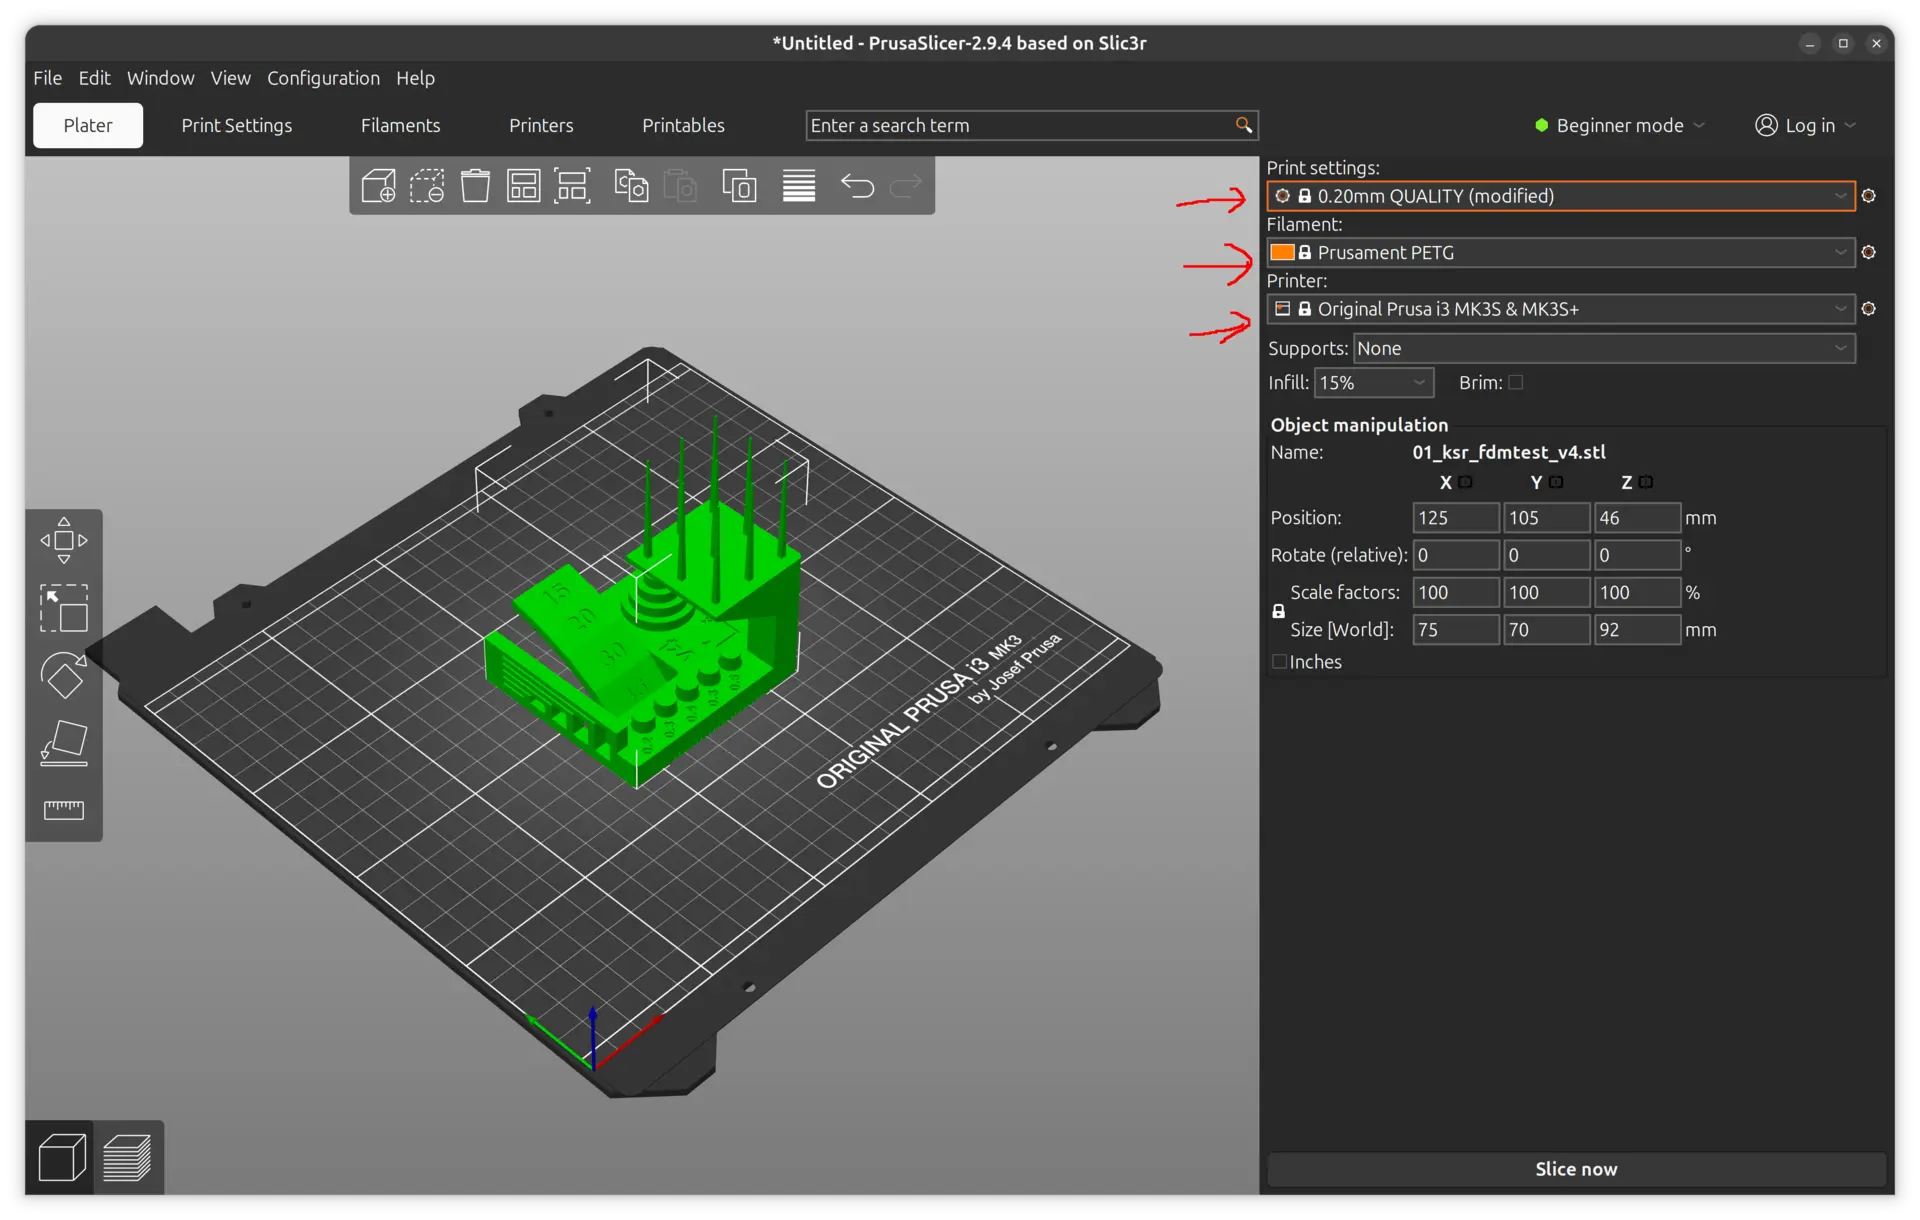Open the Configuration menu
This screenshot has width=1920, height=1220.
[x=323, y=78]
